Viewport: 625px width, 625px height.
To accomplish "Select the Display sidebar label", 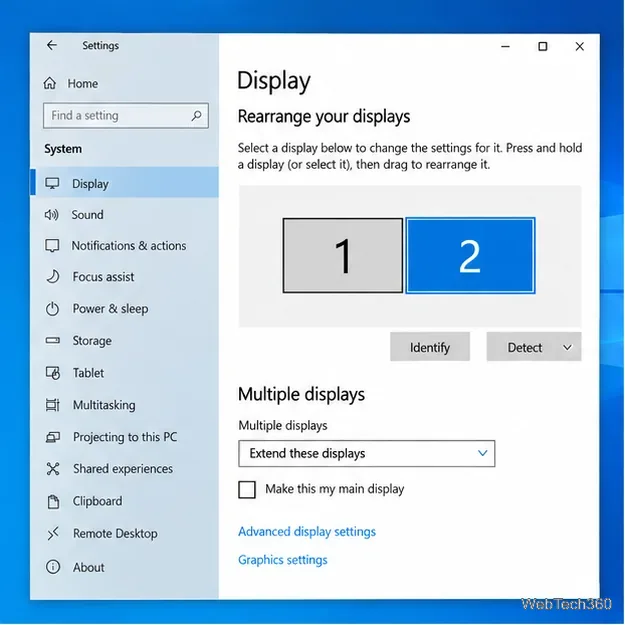I will [90, 184].
